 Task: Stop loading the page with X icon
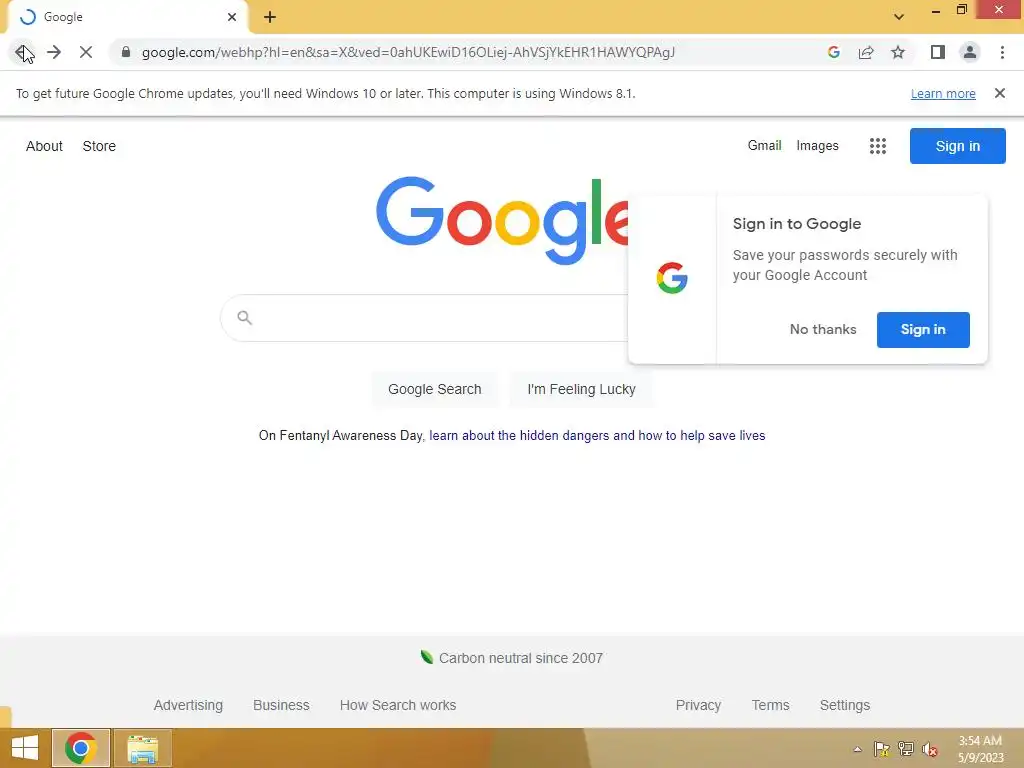coord(86,52)
